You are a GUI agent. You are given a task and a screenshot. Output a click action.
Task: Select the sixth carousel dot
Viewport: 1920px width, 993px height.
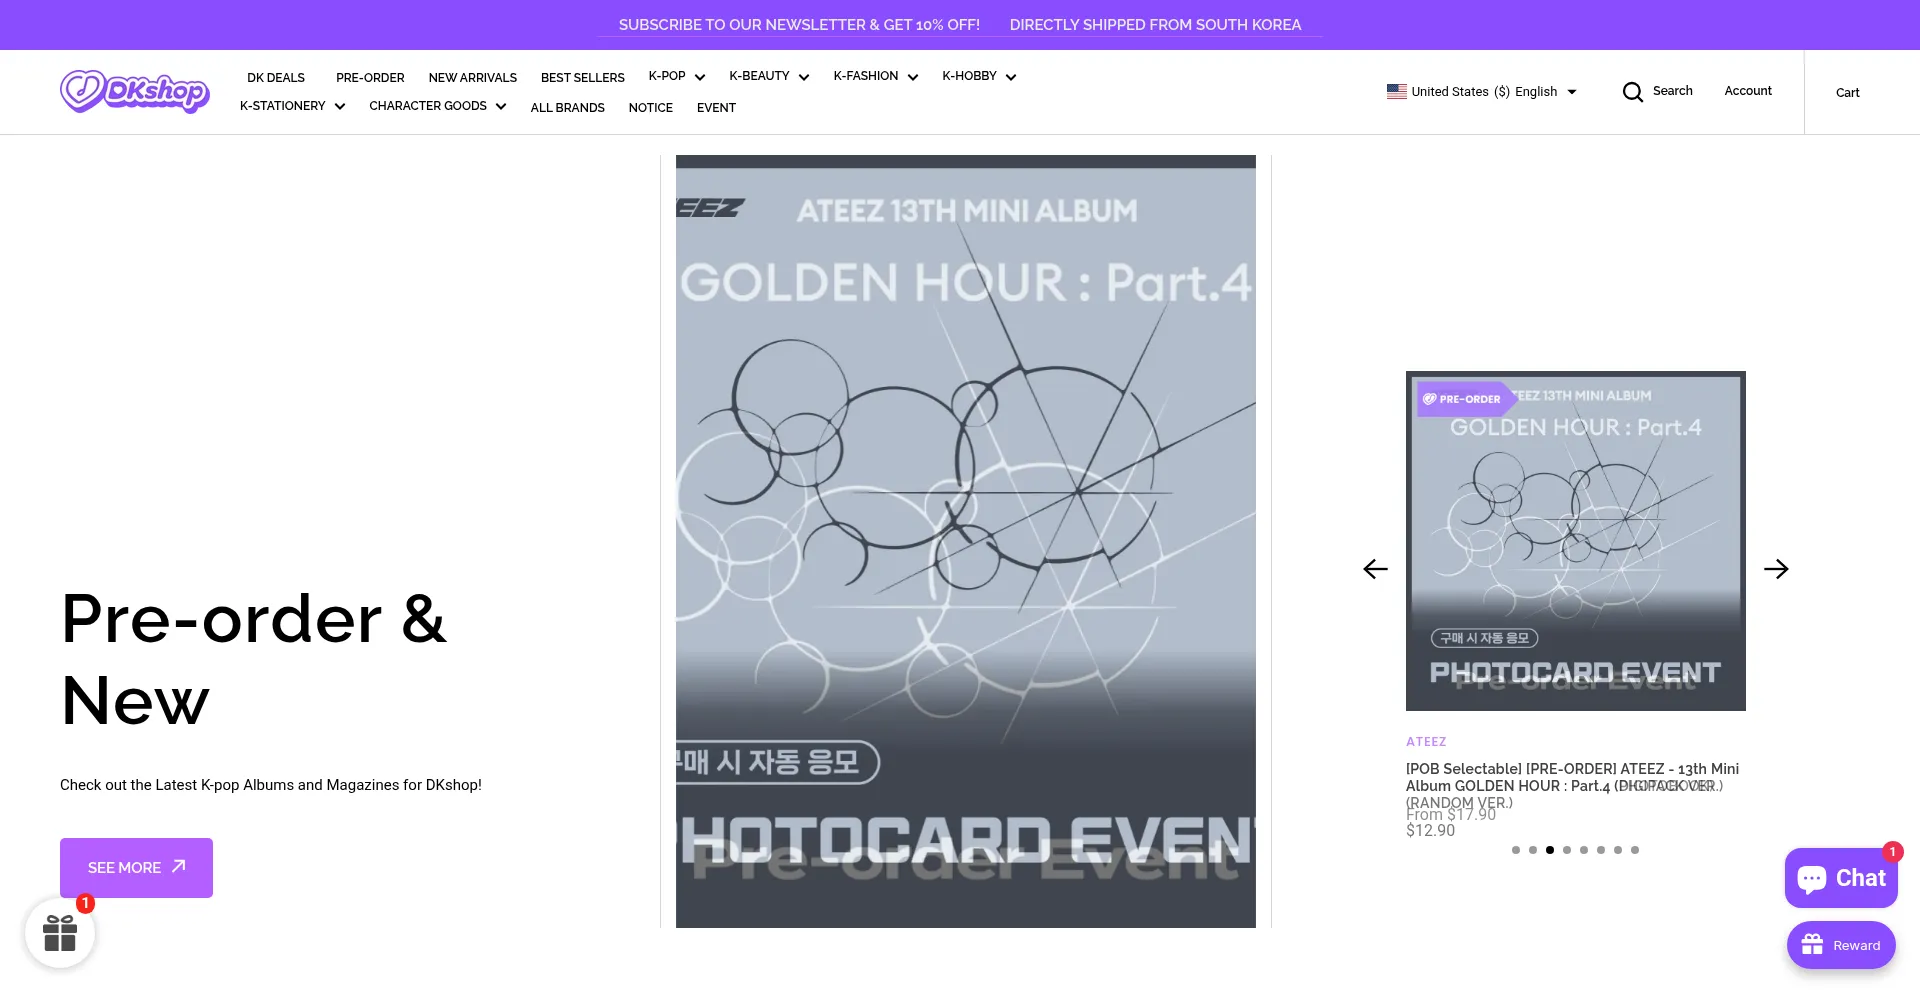coord(1601,850)
